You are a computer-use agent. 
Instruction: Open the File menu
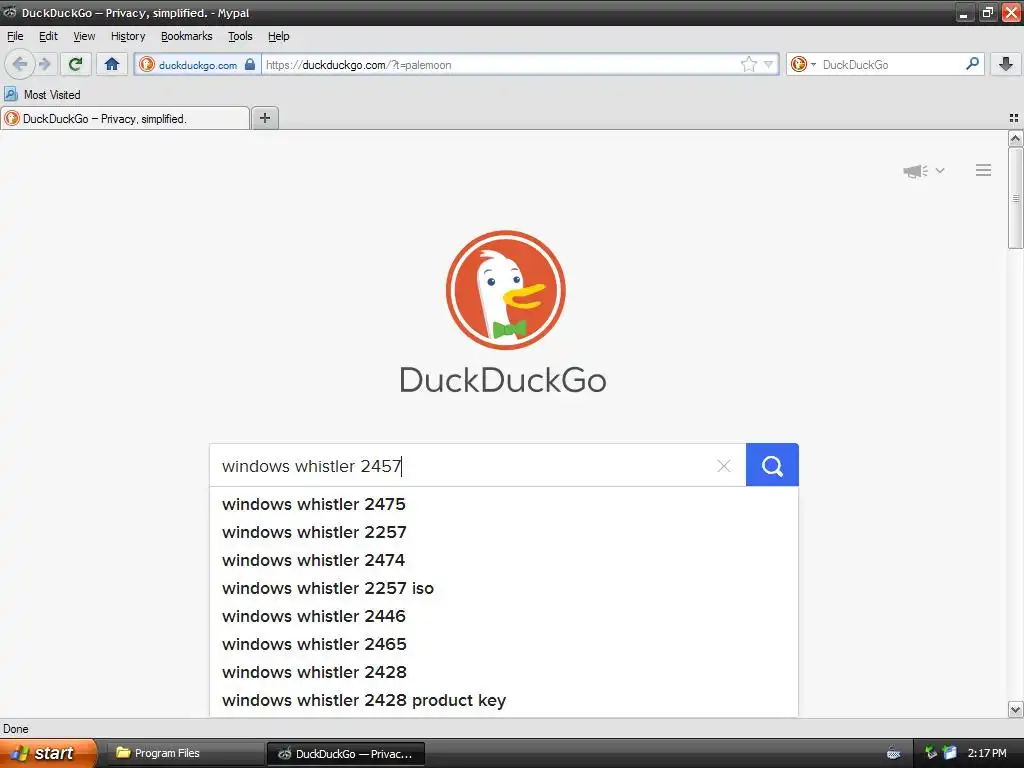(x=15, y=37)
